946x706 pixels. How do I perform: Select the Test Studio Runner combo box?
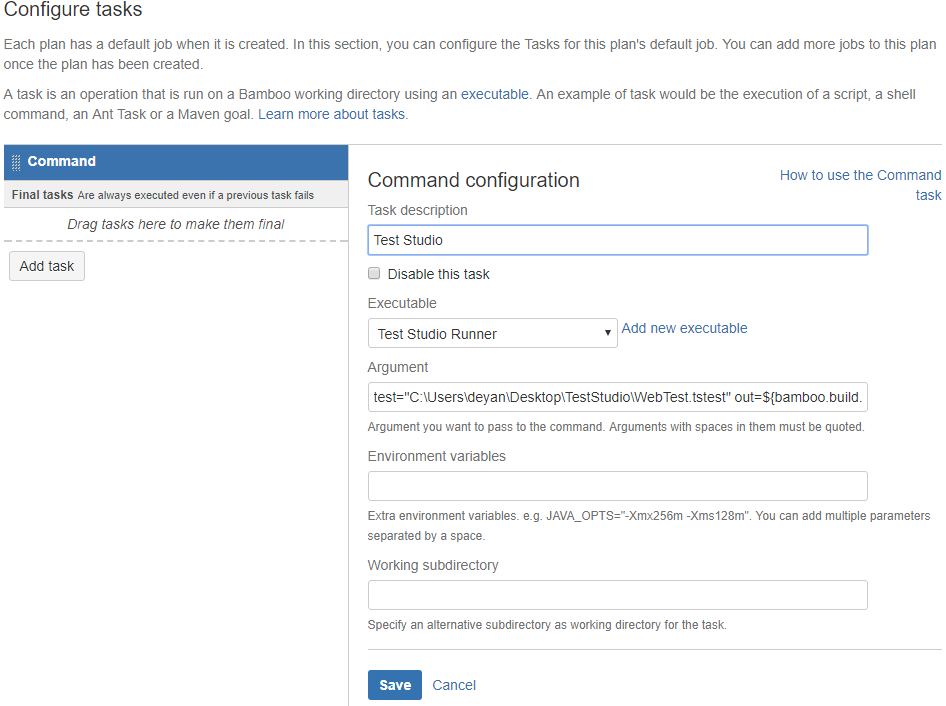492,333
